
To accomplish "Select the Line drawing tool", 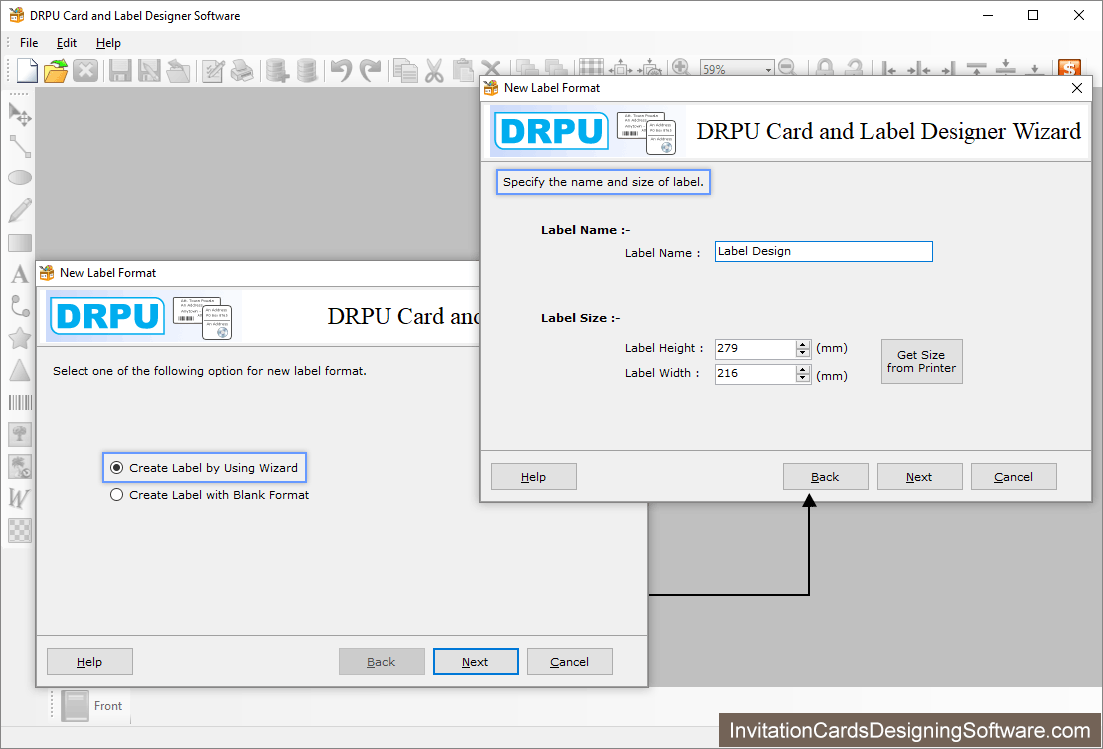I will tap(20, 146).
